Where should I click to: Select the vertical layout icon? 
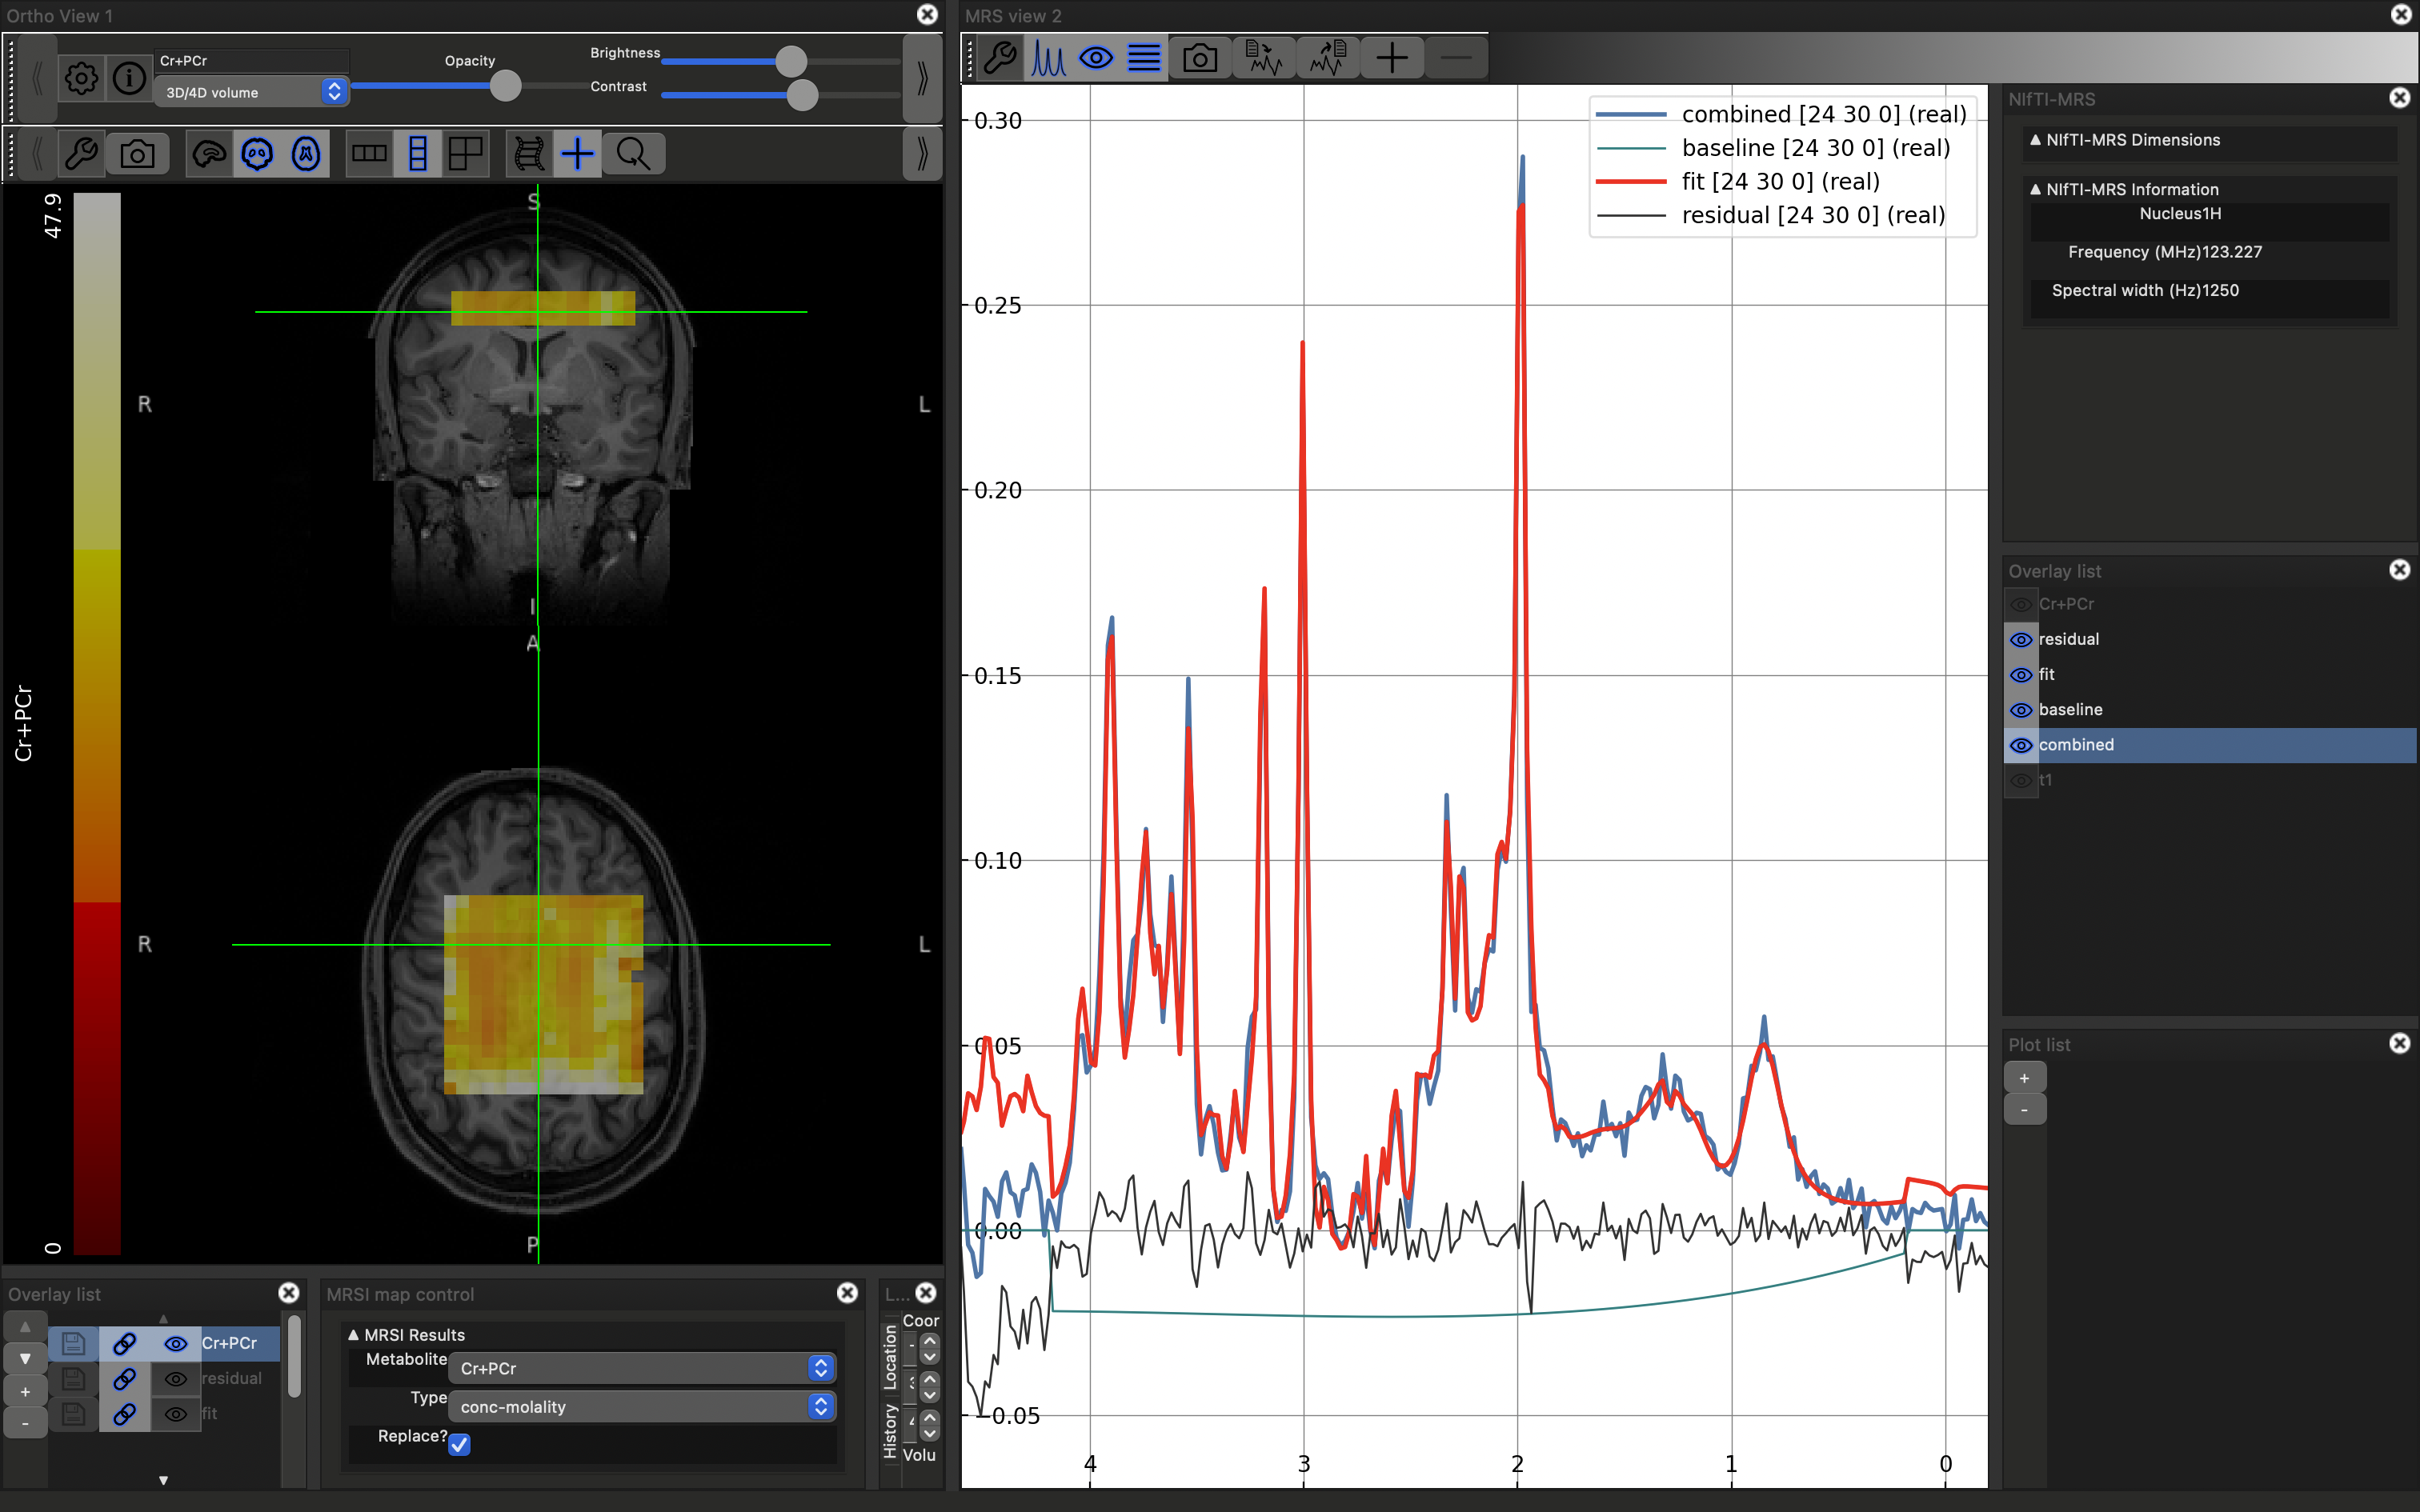[x=418, y=154]
